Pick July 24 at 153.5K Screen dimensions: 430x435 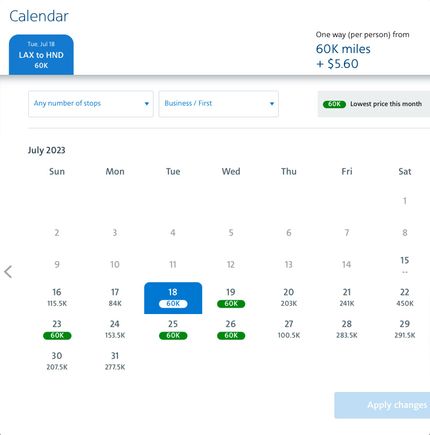pyautogui.click(x=115, y=330)
